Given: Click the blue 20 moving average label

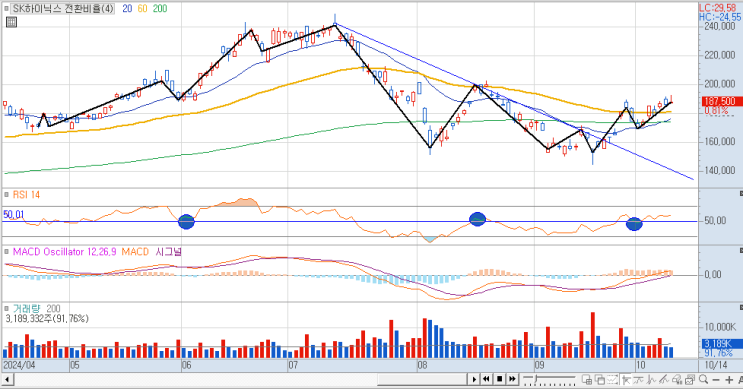Looking at the screenshot, I should coord(127,8).
